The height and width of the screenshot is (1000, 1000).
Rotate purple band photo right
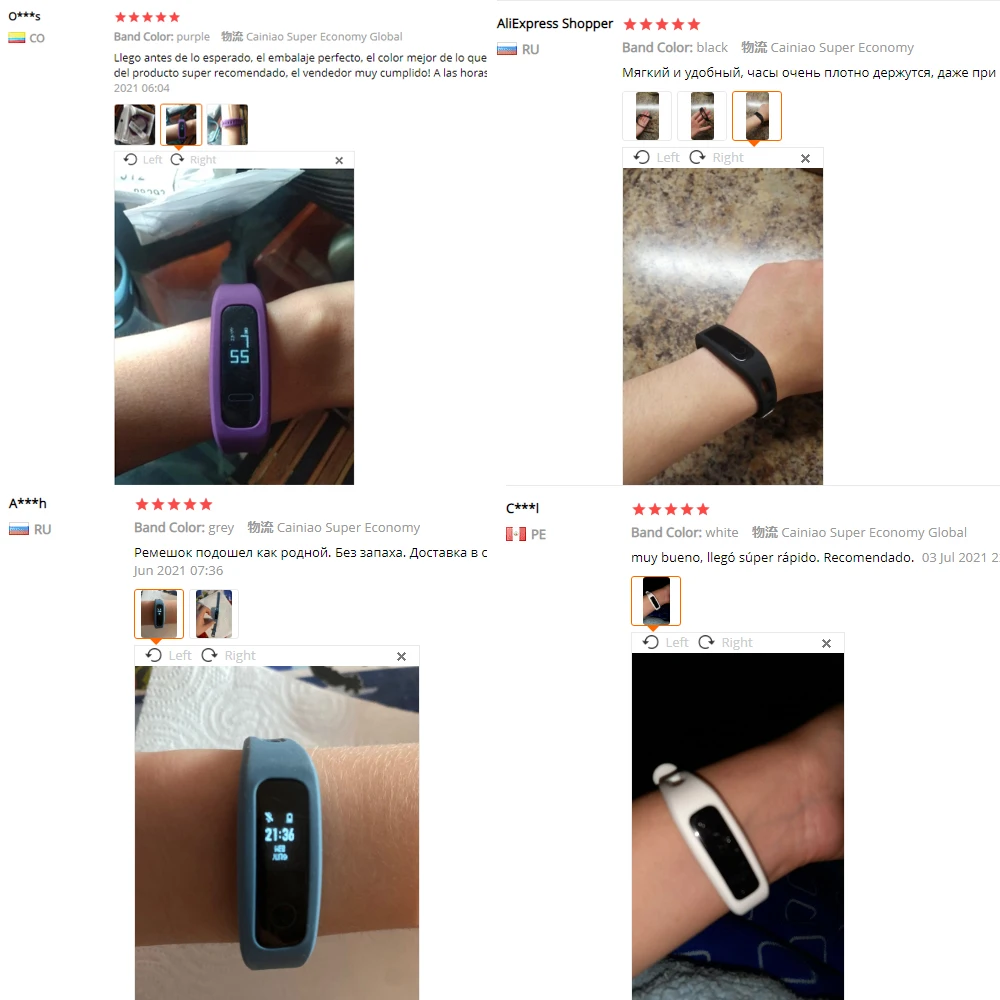pyautogui.click(x=193, y=159)
